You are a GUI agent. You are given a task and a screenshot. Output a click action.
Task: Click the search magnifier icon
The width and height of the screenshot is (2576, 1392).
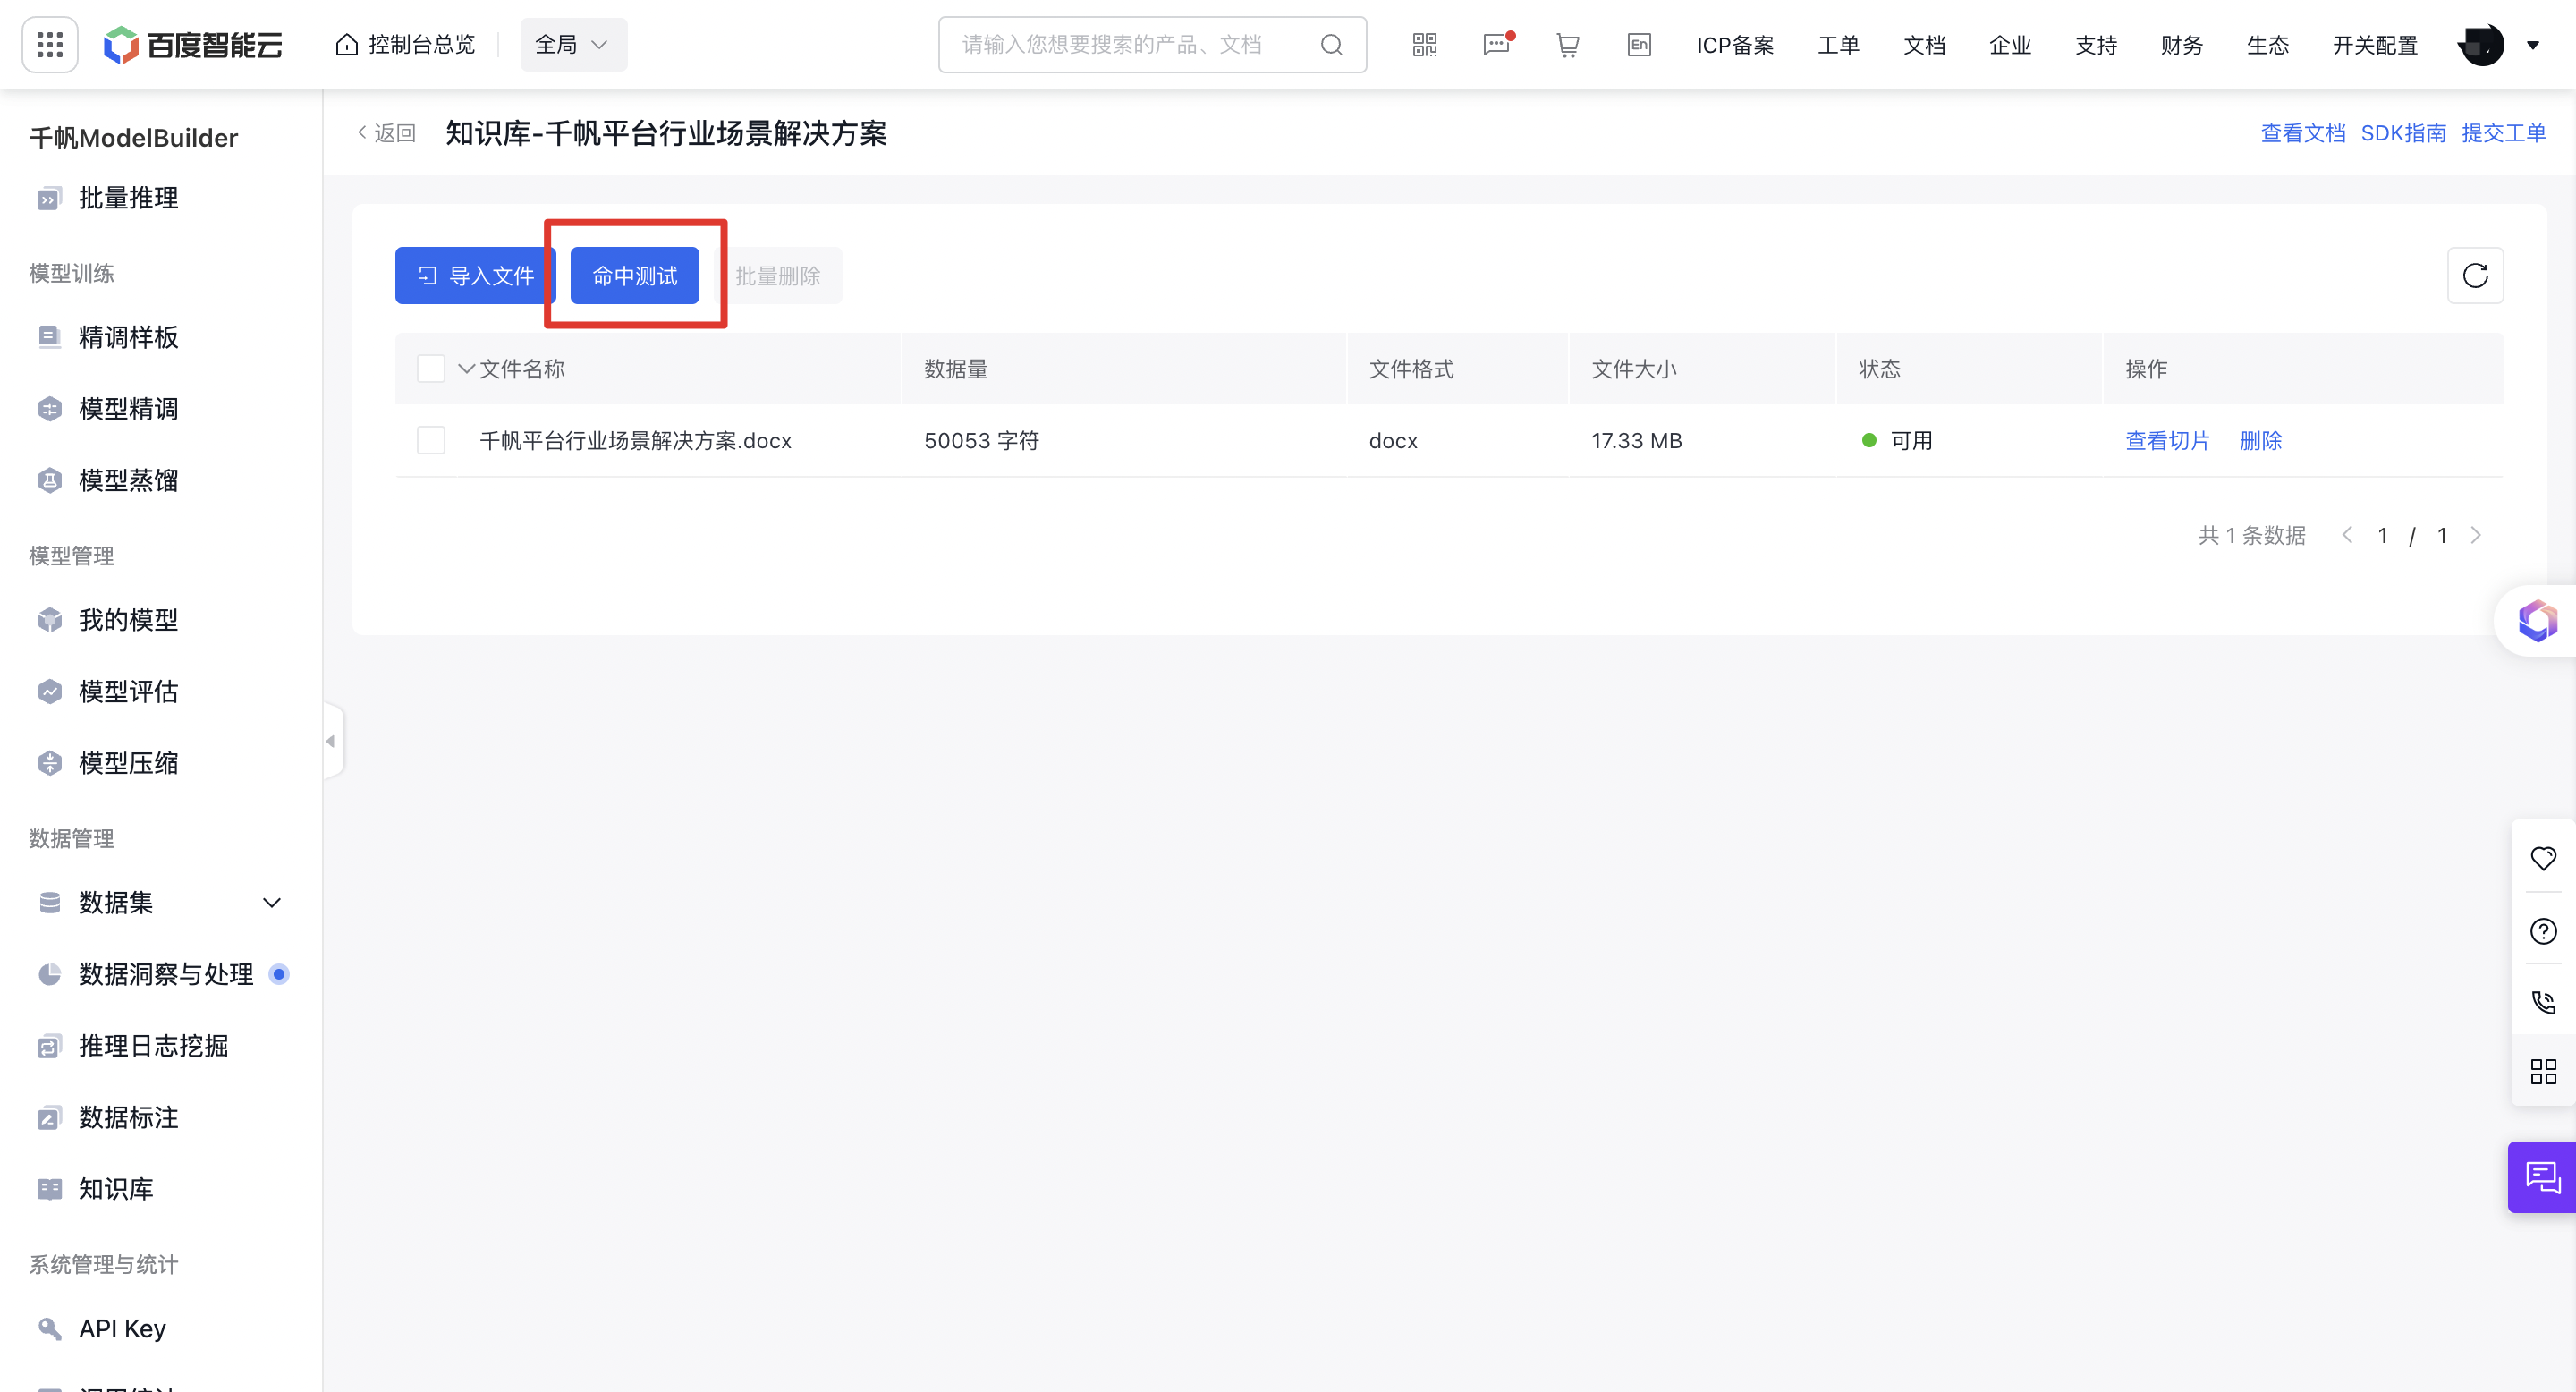(x=1331, y=45)
